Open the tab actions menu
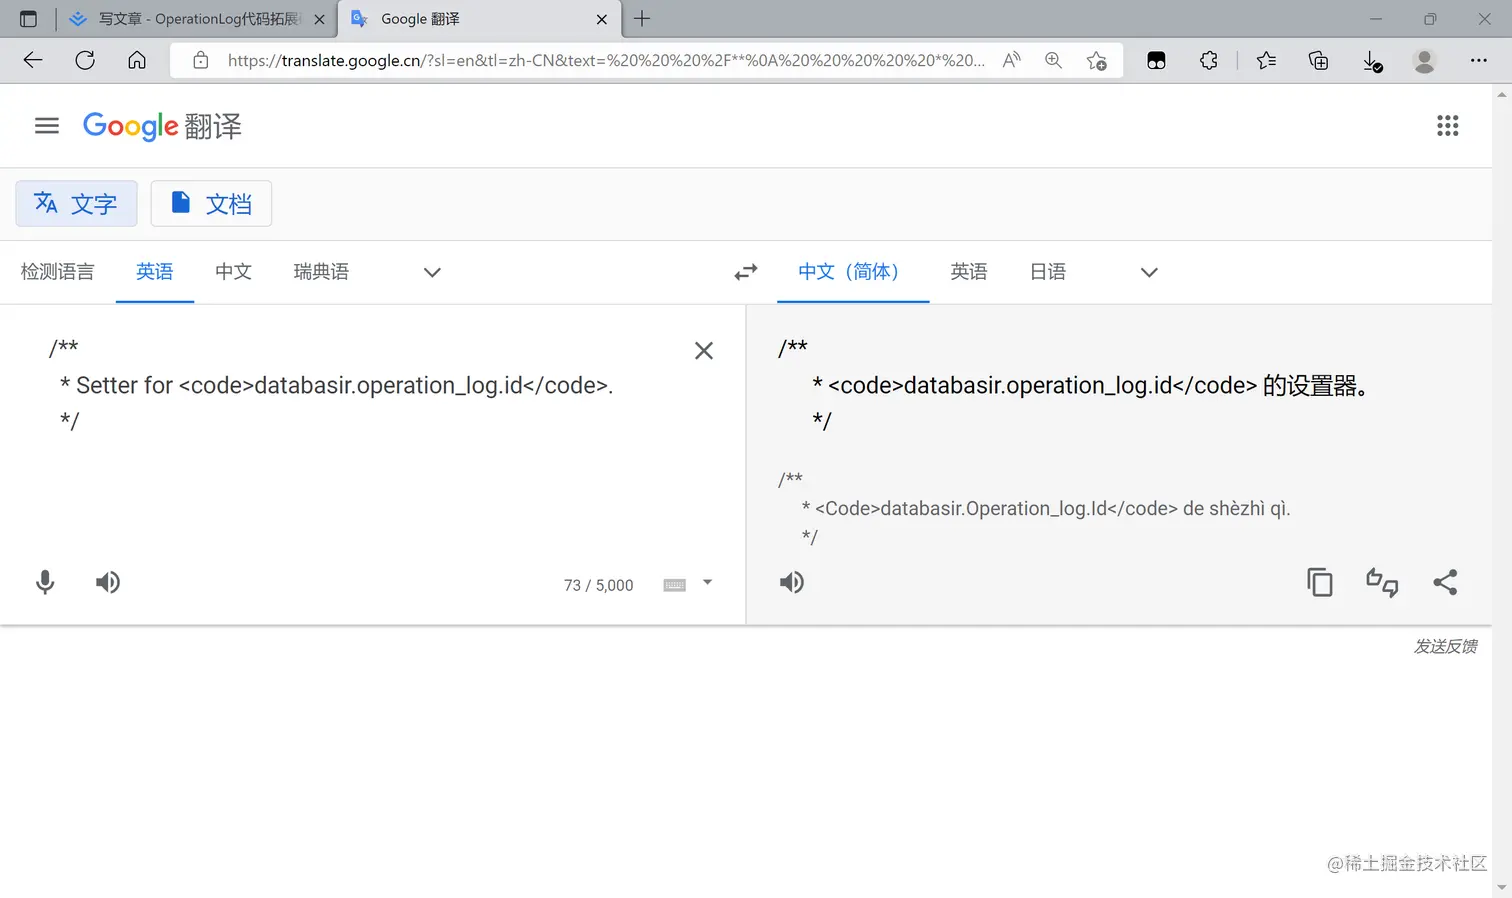This screenshot has height=898, width=1512. pyautogui.click(x=28, y=19)
